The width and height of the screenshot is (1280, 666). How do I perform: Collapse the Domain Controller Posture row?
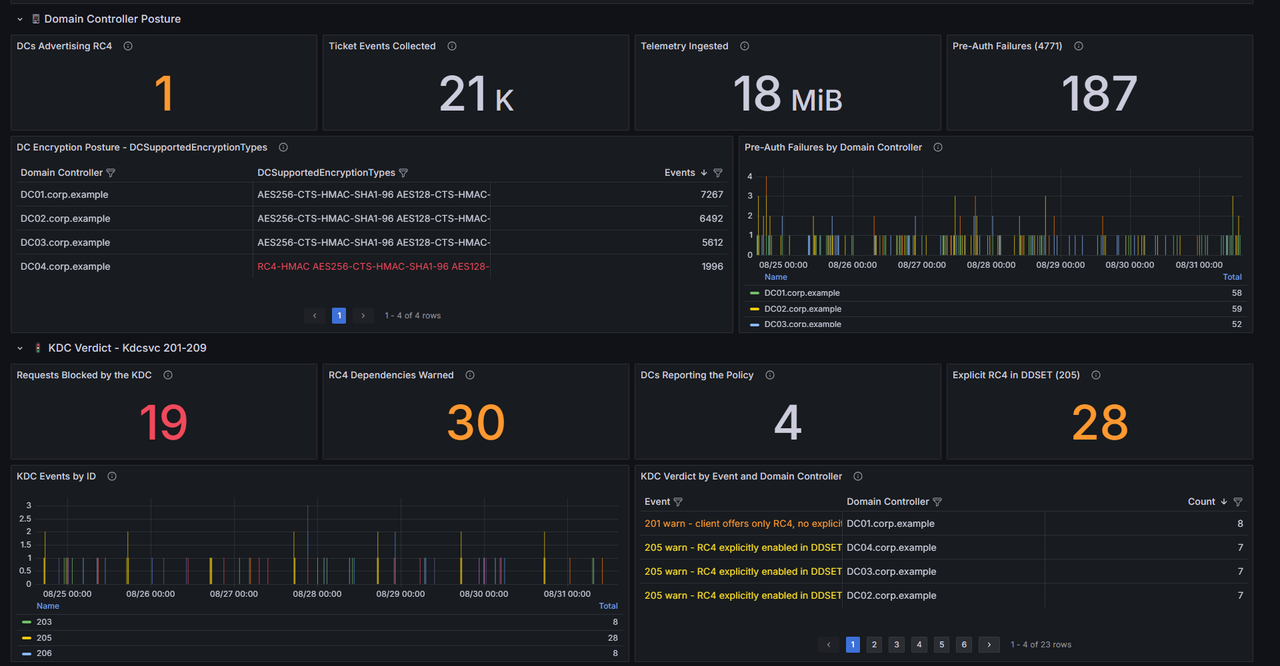coord(20,19)
